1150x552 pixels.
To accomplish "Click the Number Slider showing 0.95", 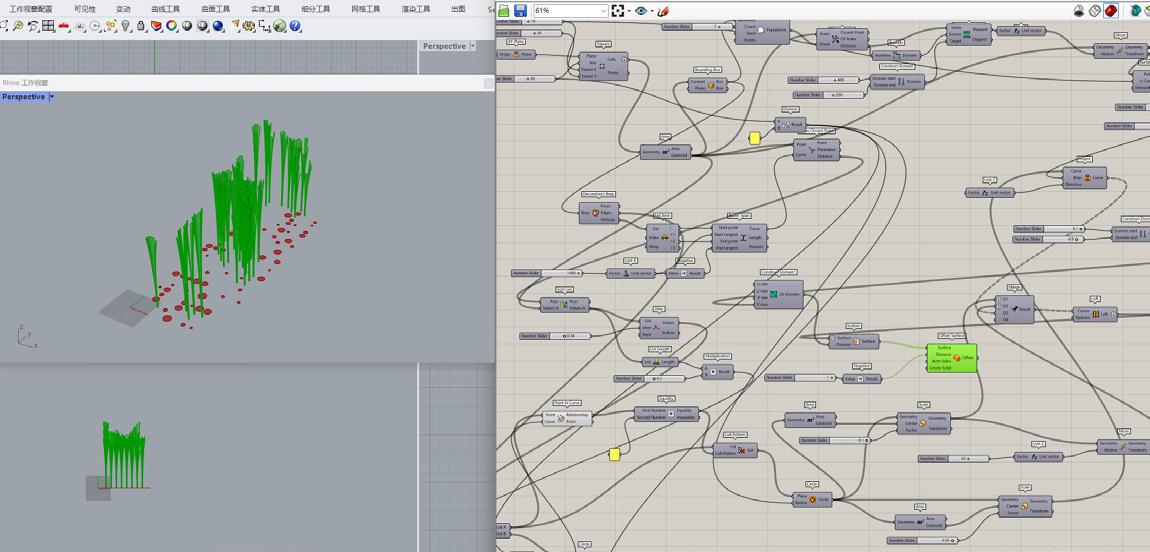I will tap(923, 540).
